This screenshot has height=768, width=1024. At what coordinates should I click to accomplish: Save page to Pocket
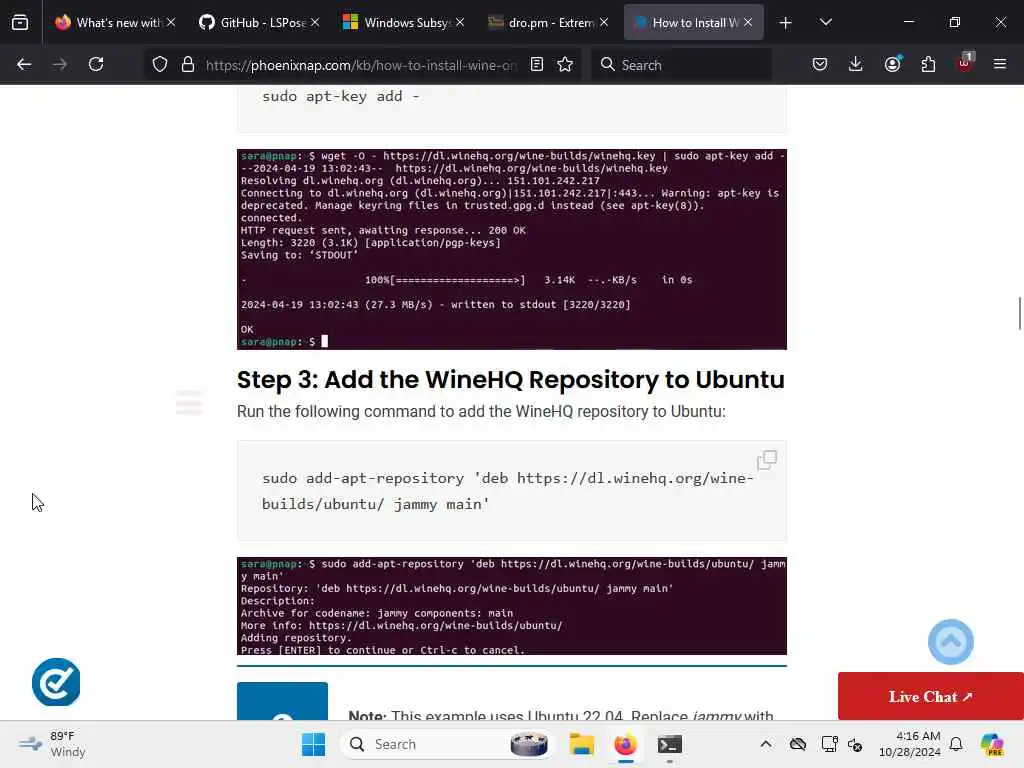pos(820,64)
